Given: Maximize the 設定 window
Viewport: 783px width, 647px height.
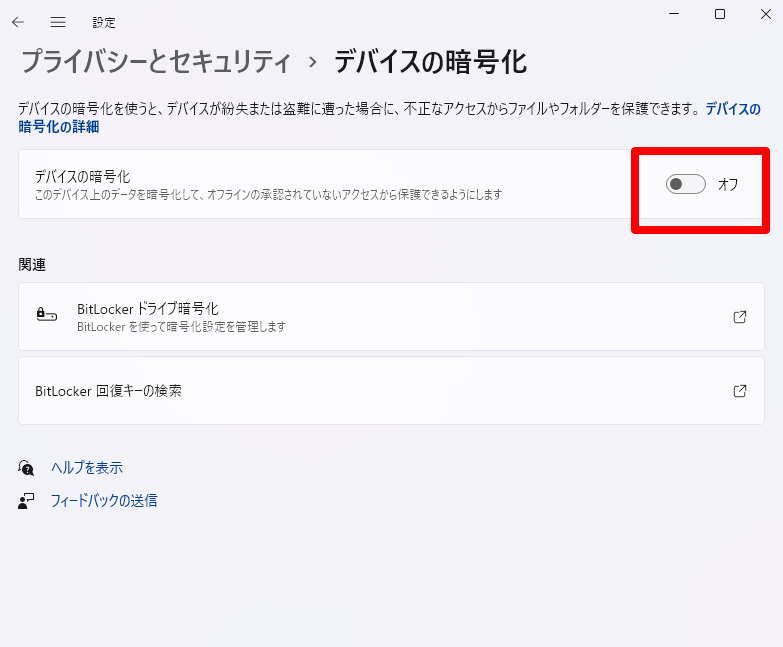Looking at the screenshot, I should (720, 14).
